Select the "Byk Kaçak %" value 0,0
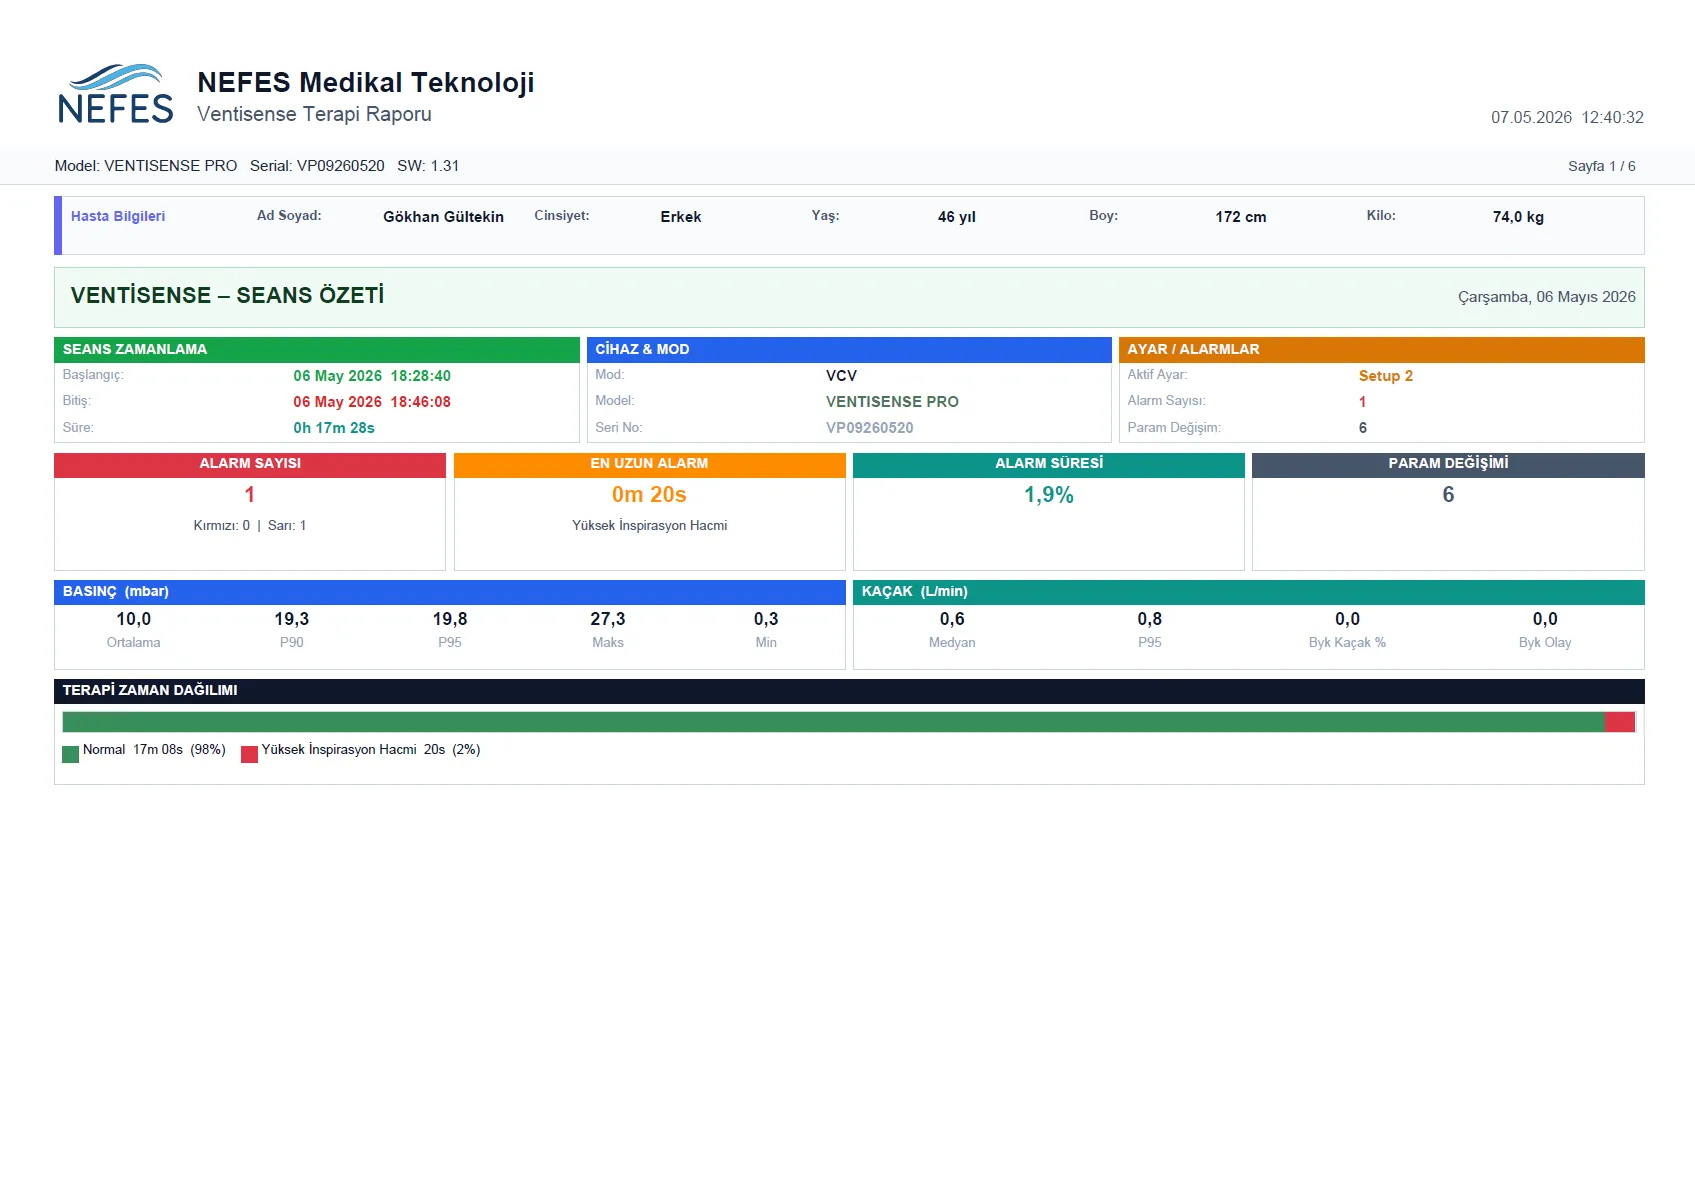Viewport: 1695px width, 1195px height. pyautogui.click(x=1347, y=620)
